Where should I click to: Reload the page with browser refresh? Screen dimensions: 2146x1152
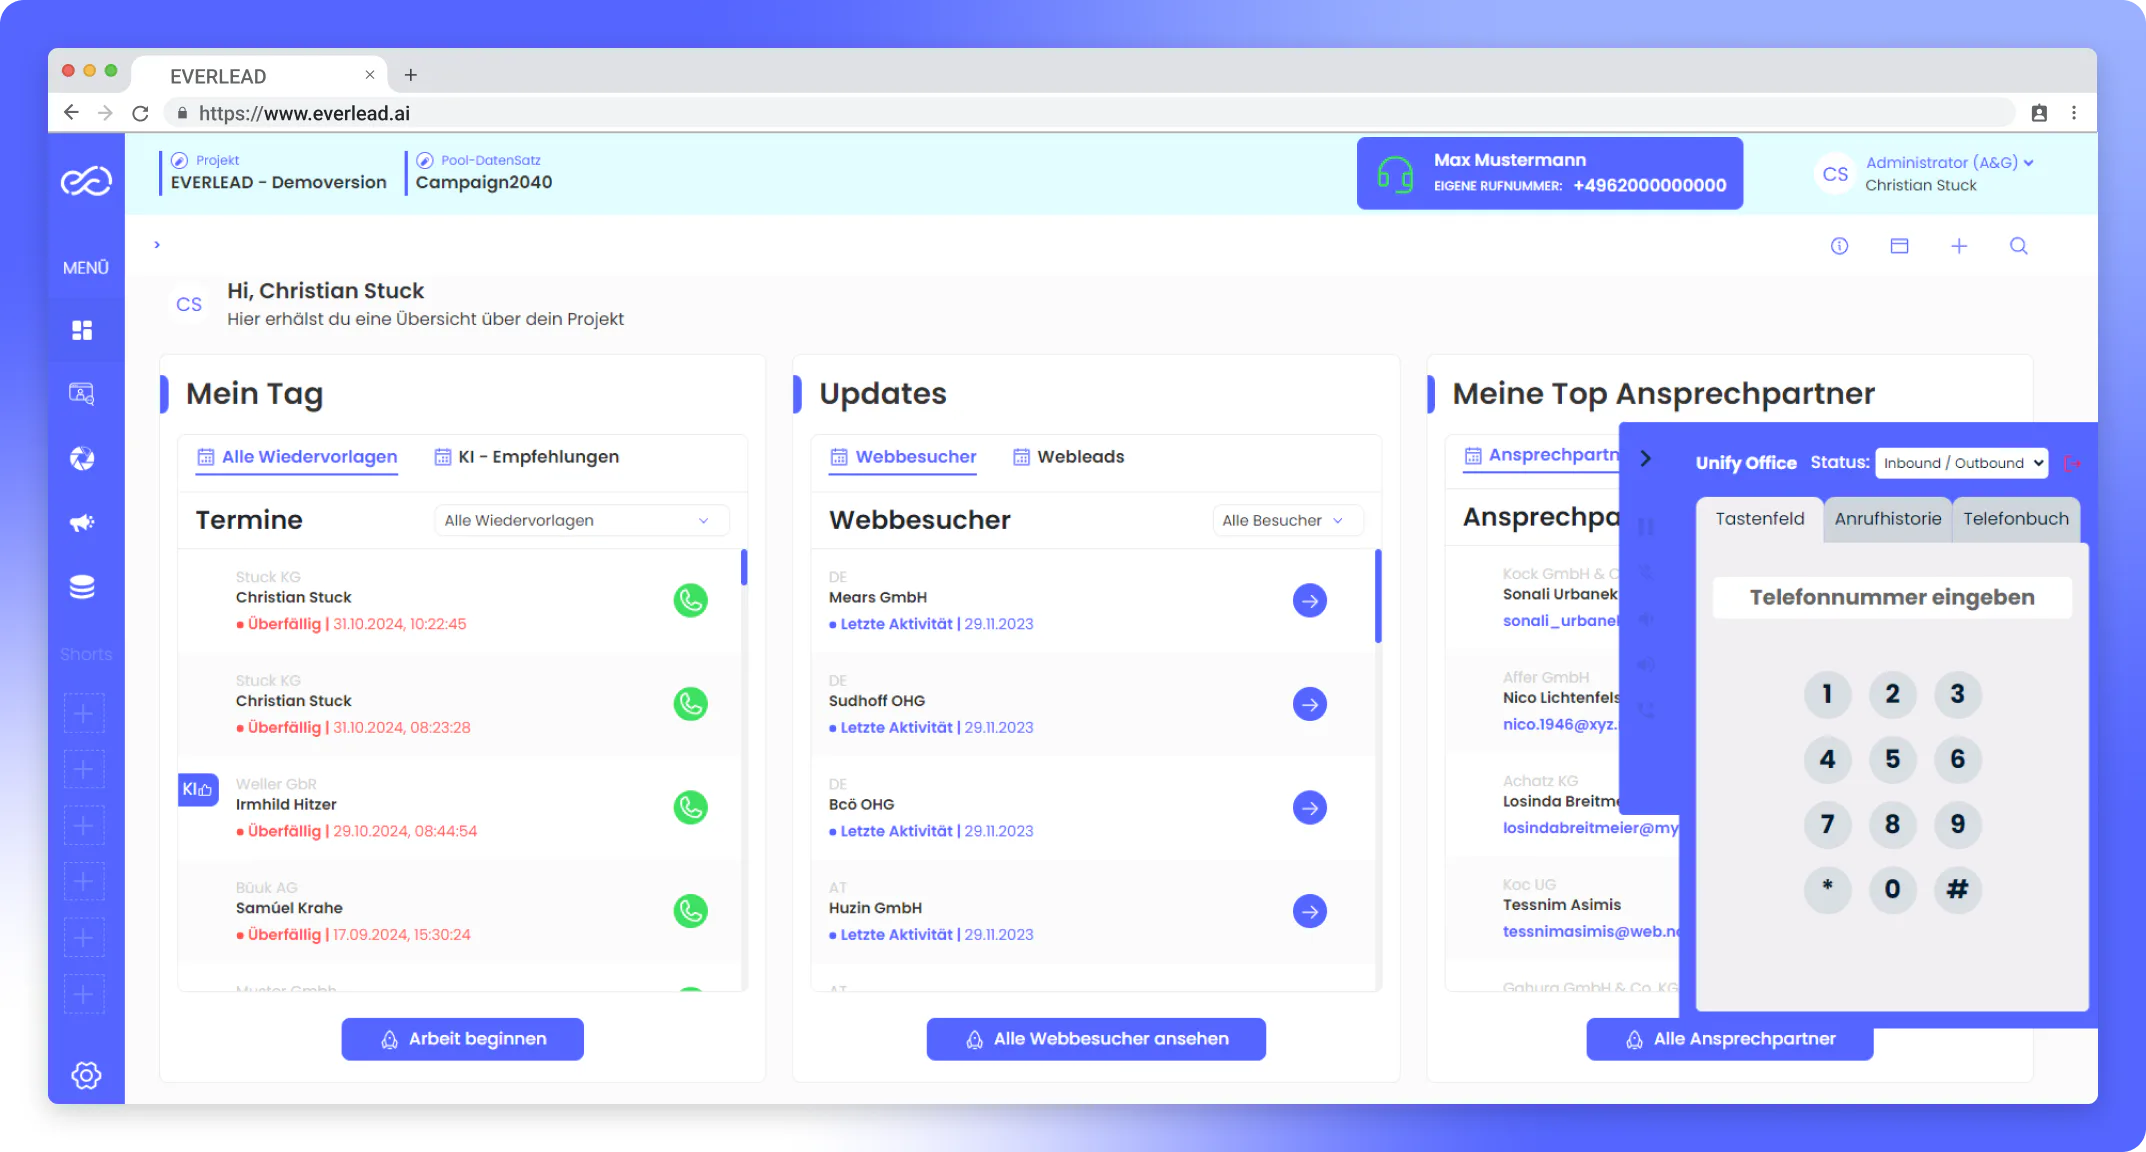tap(140, 113)
